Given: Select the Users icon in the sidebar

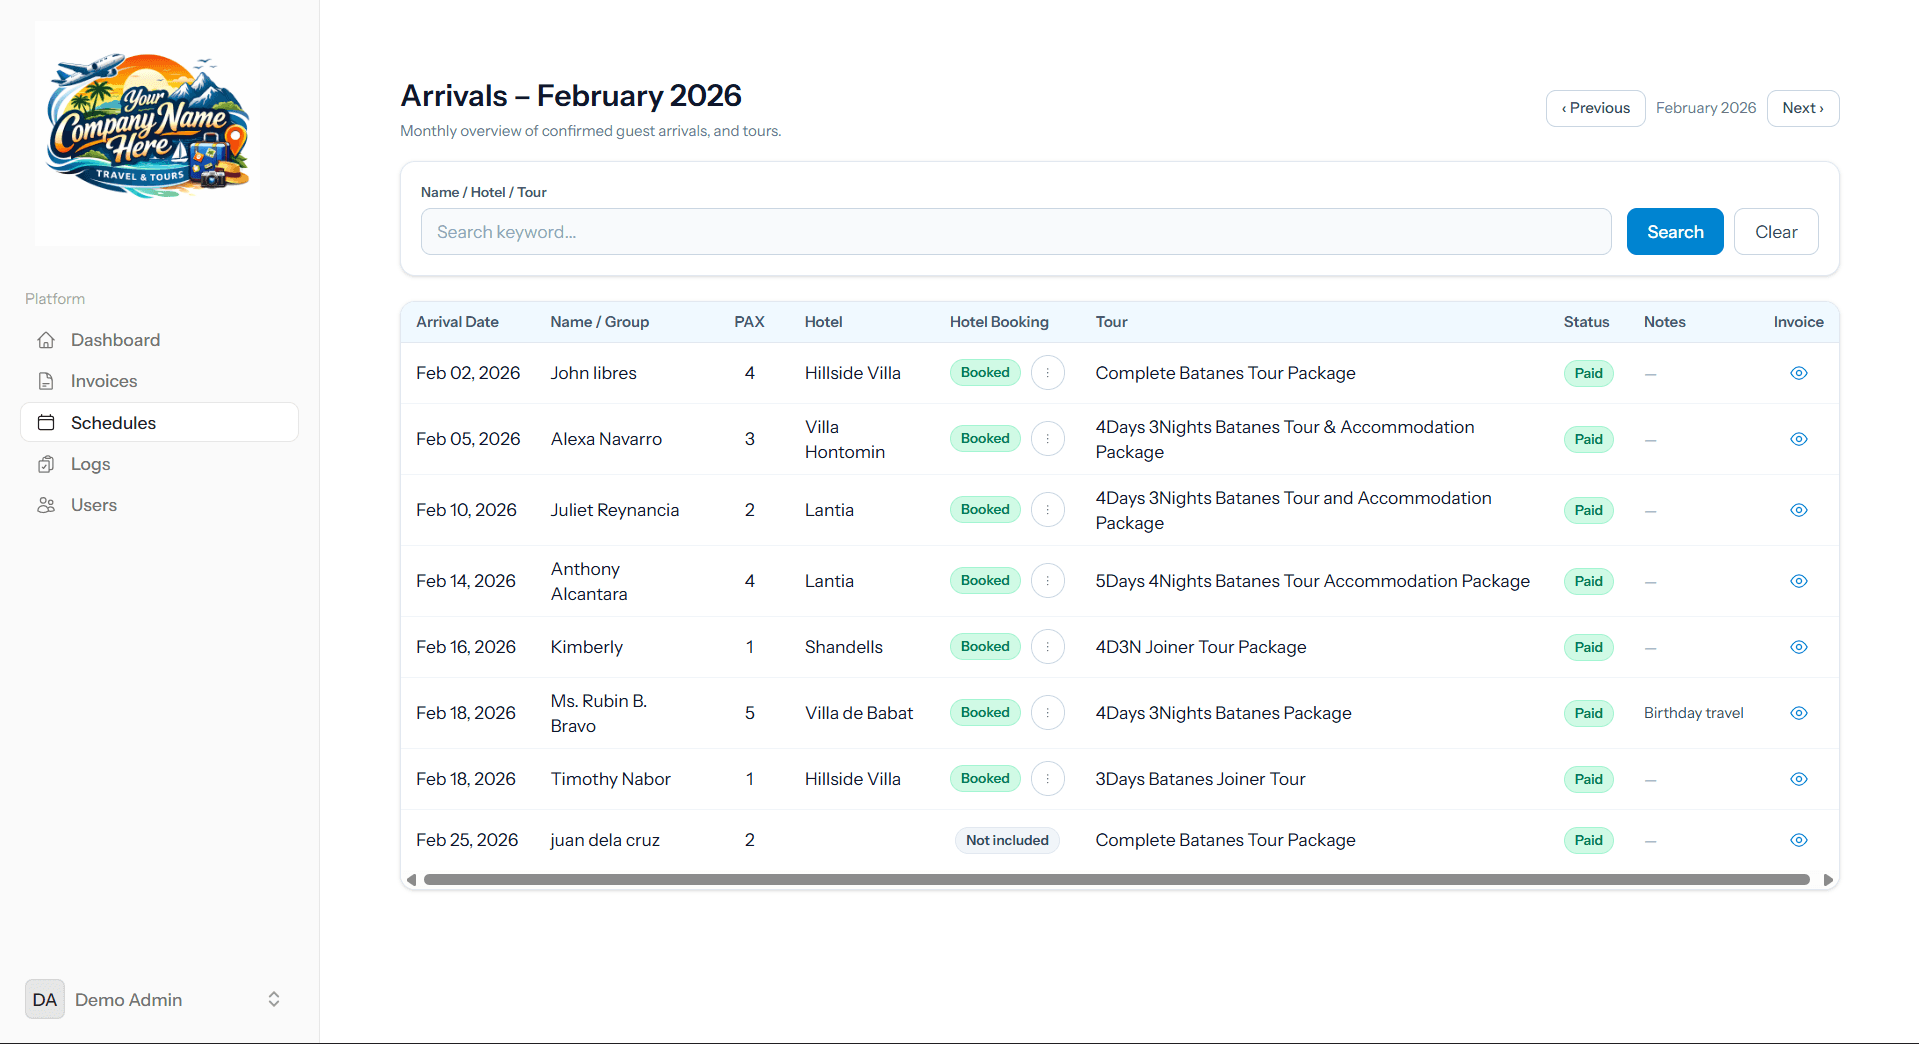Looking at the screenshot, I should pos(47,505).
